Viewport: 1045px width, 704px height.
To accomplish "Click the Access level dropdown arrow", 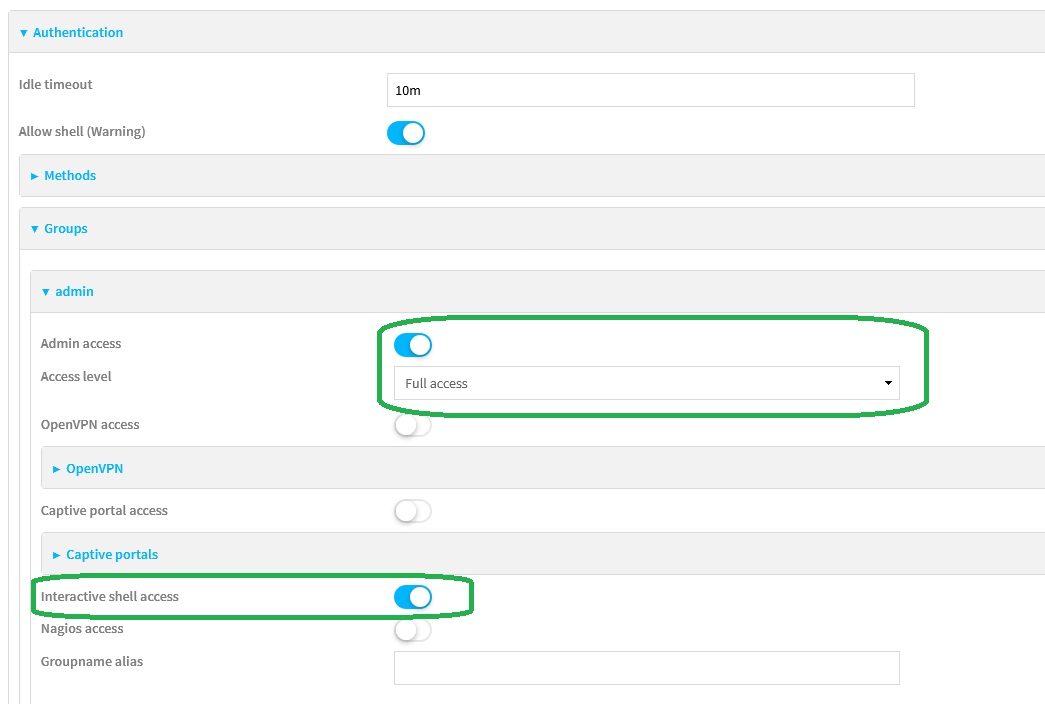I will coord(887,383).
